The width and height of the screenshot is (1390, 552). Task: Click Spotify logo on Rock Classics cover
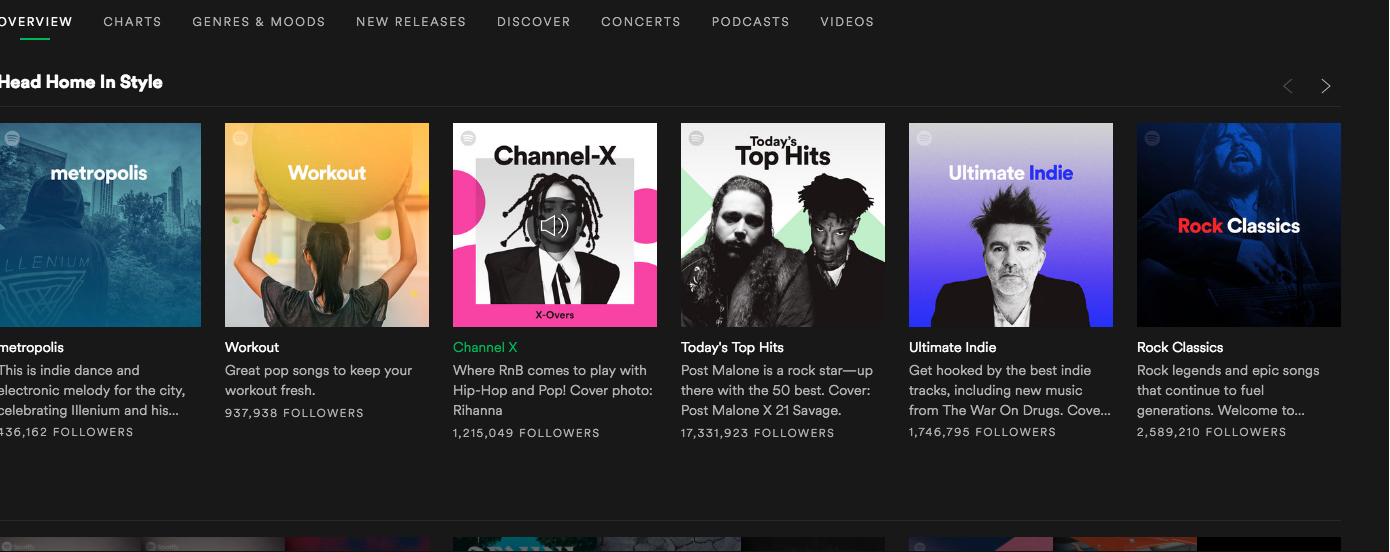1153,139
